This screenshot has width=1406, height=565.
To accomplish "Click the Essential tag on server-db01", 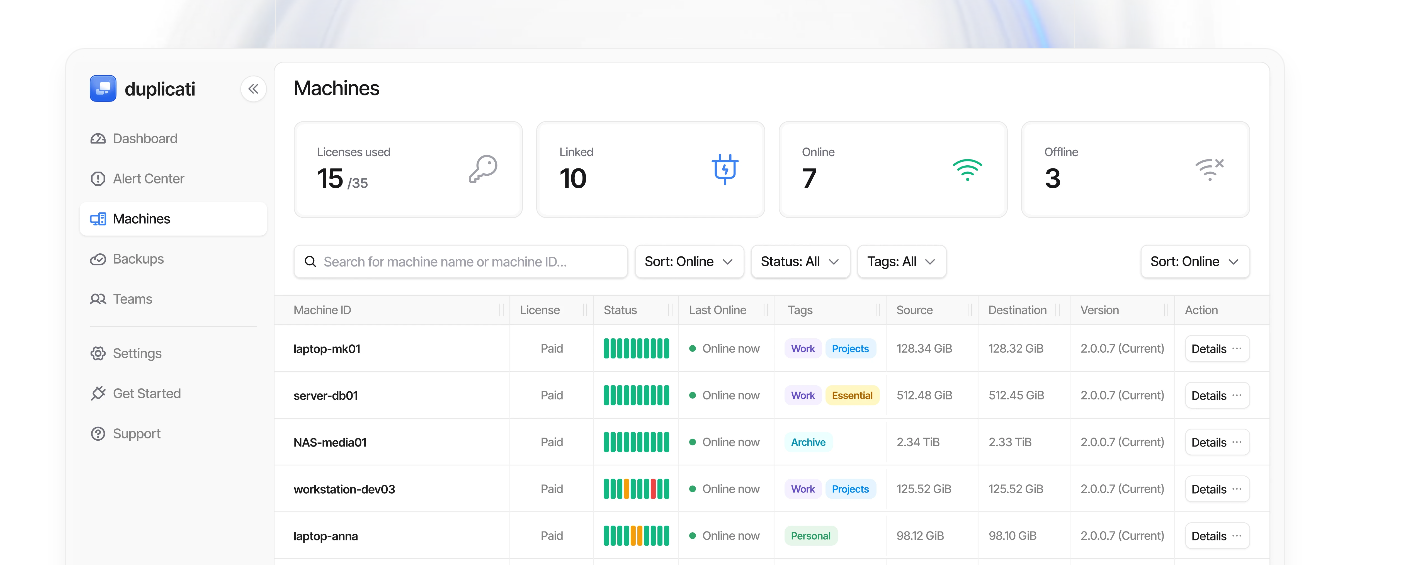I will [852, 396].
